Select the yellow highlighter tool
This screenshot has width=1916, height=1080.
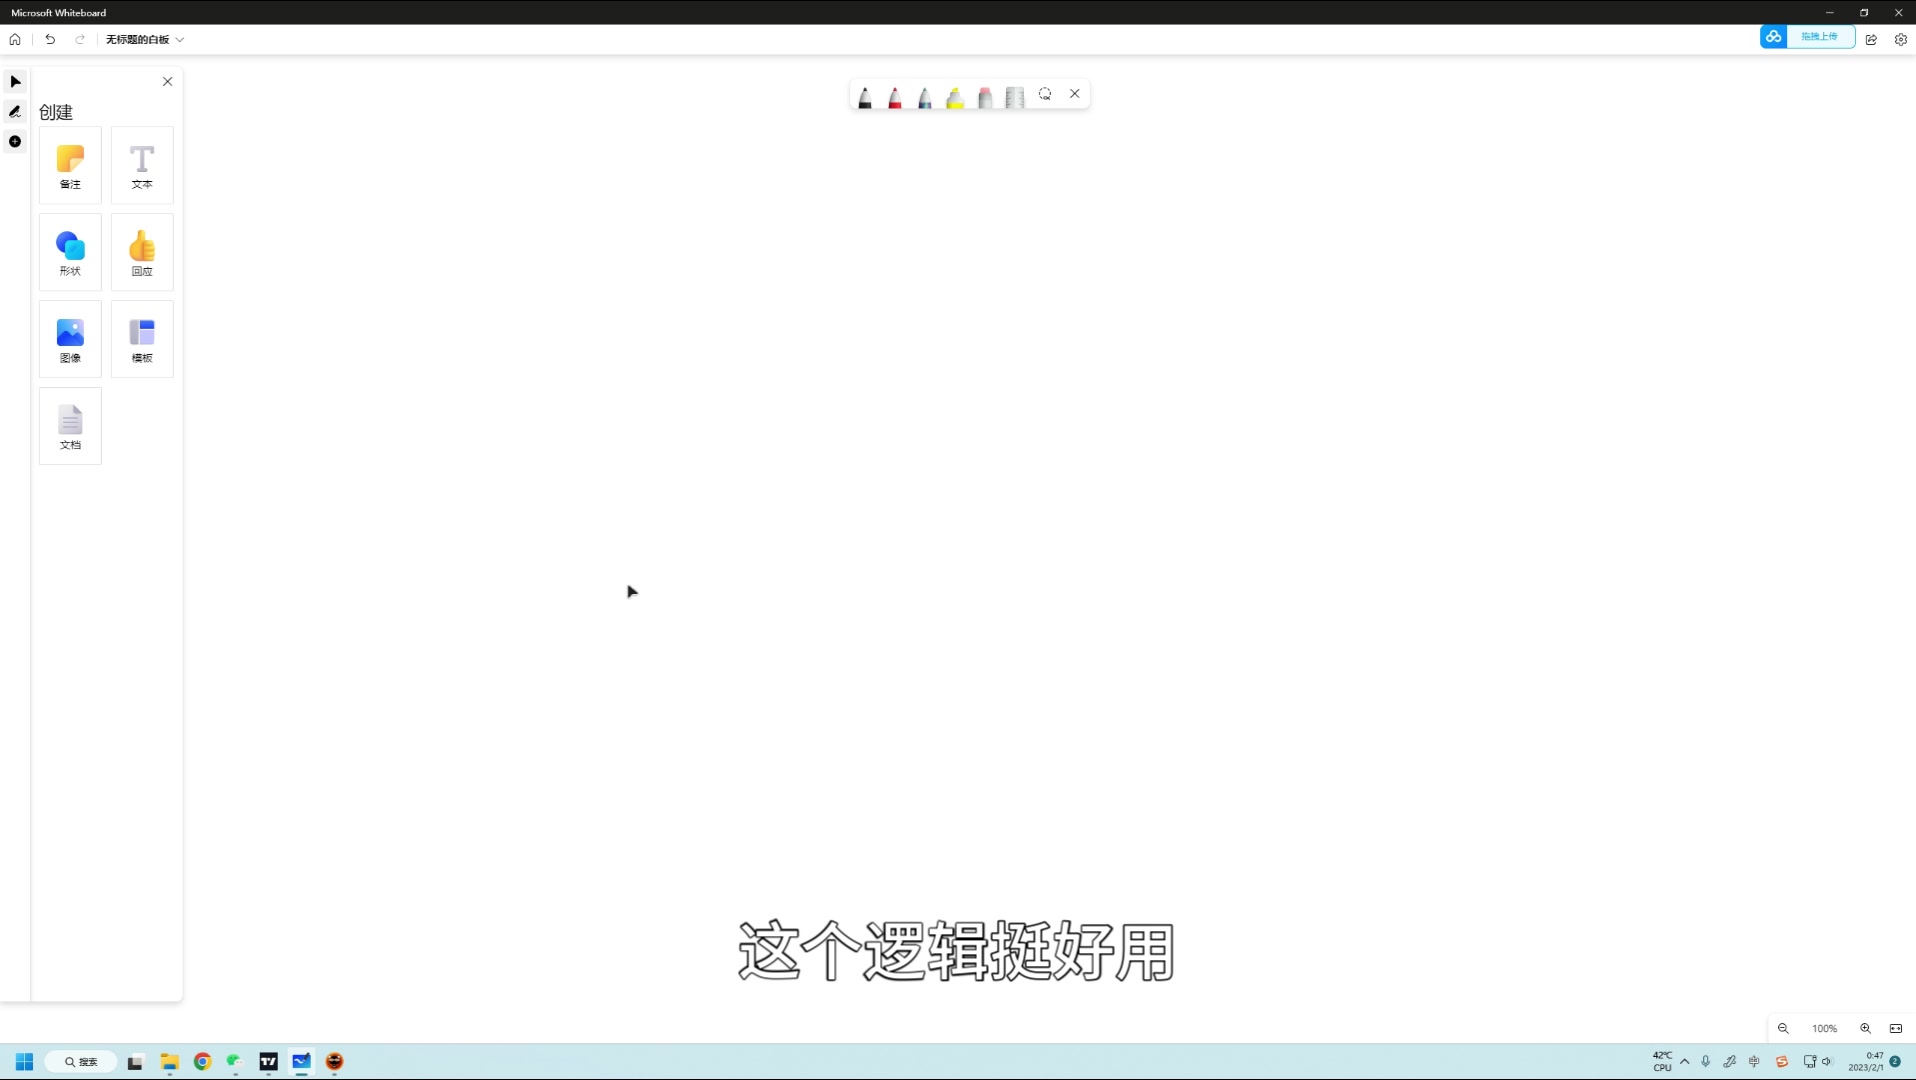[x=955, y=96]
